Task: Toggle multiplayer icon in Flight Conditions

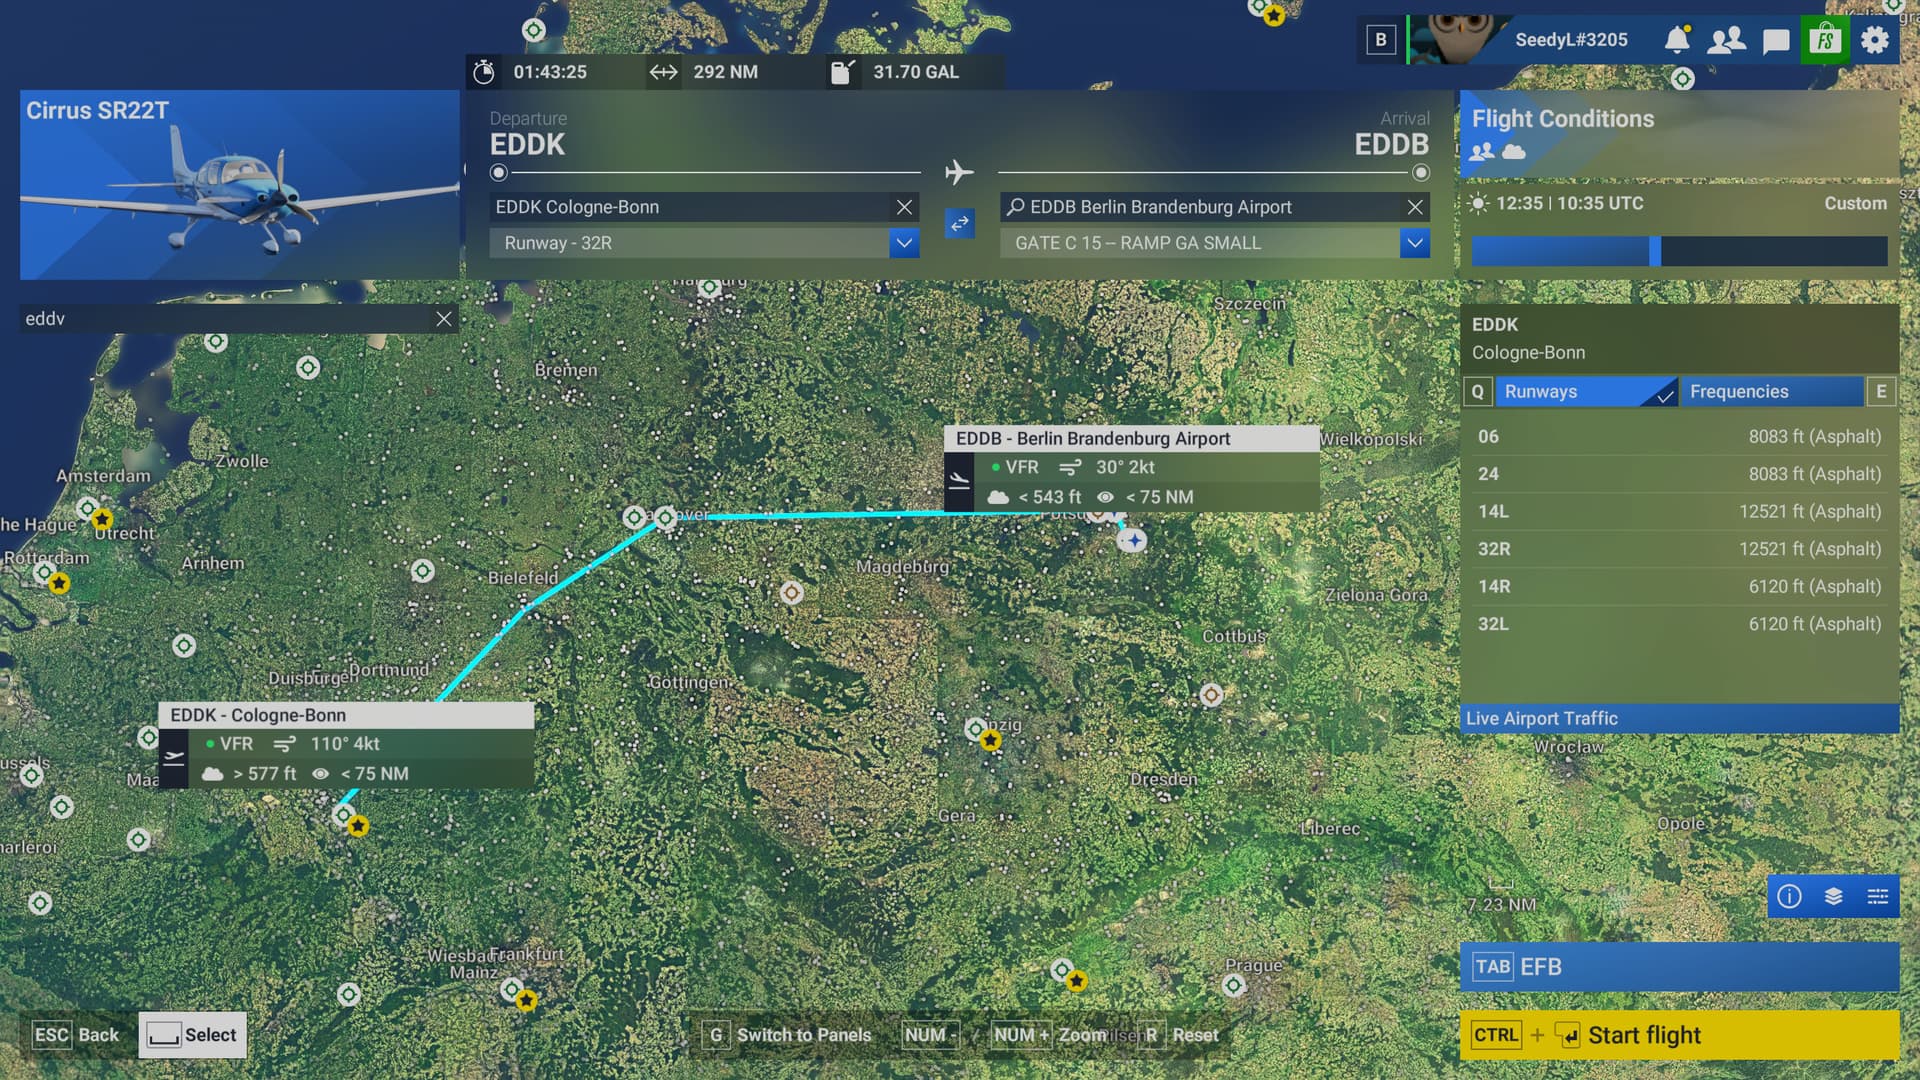Action: (1482, 152)
